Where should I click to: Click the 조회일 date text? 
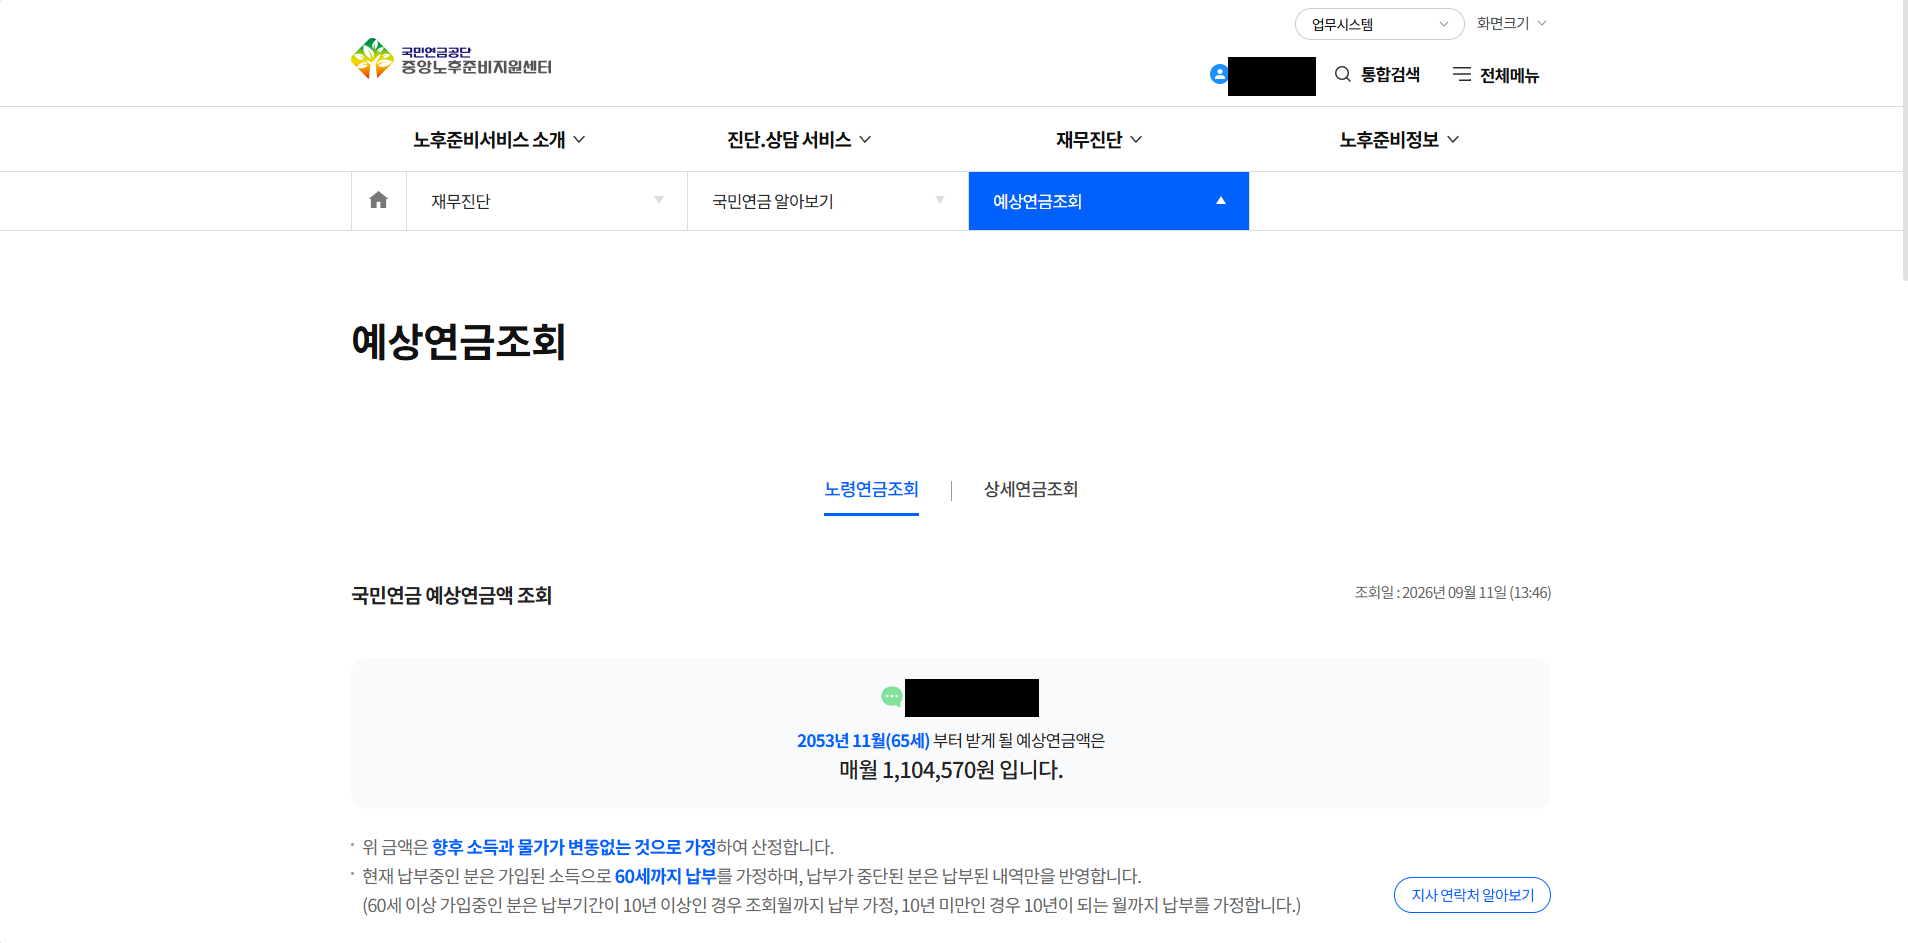(1453, 593)
